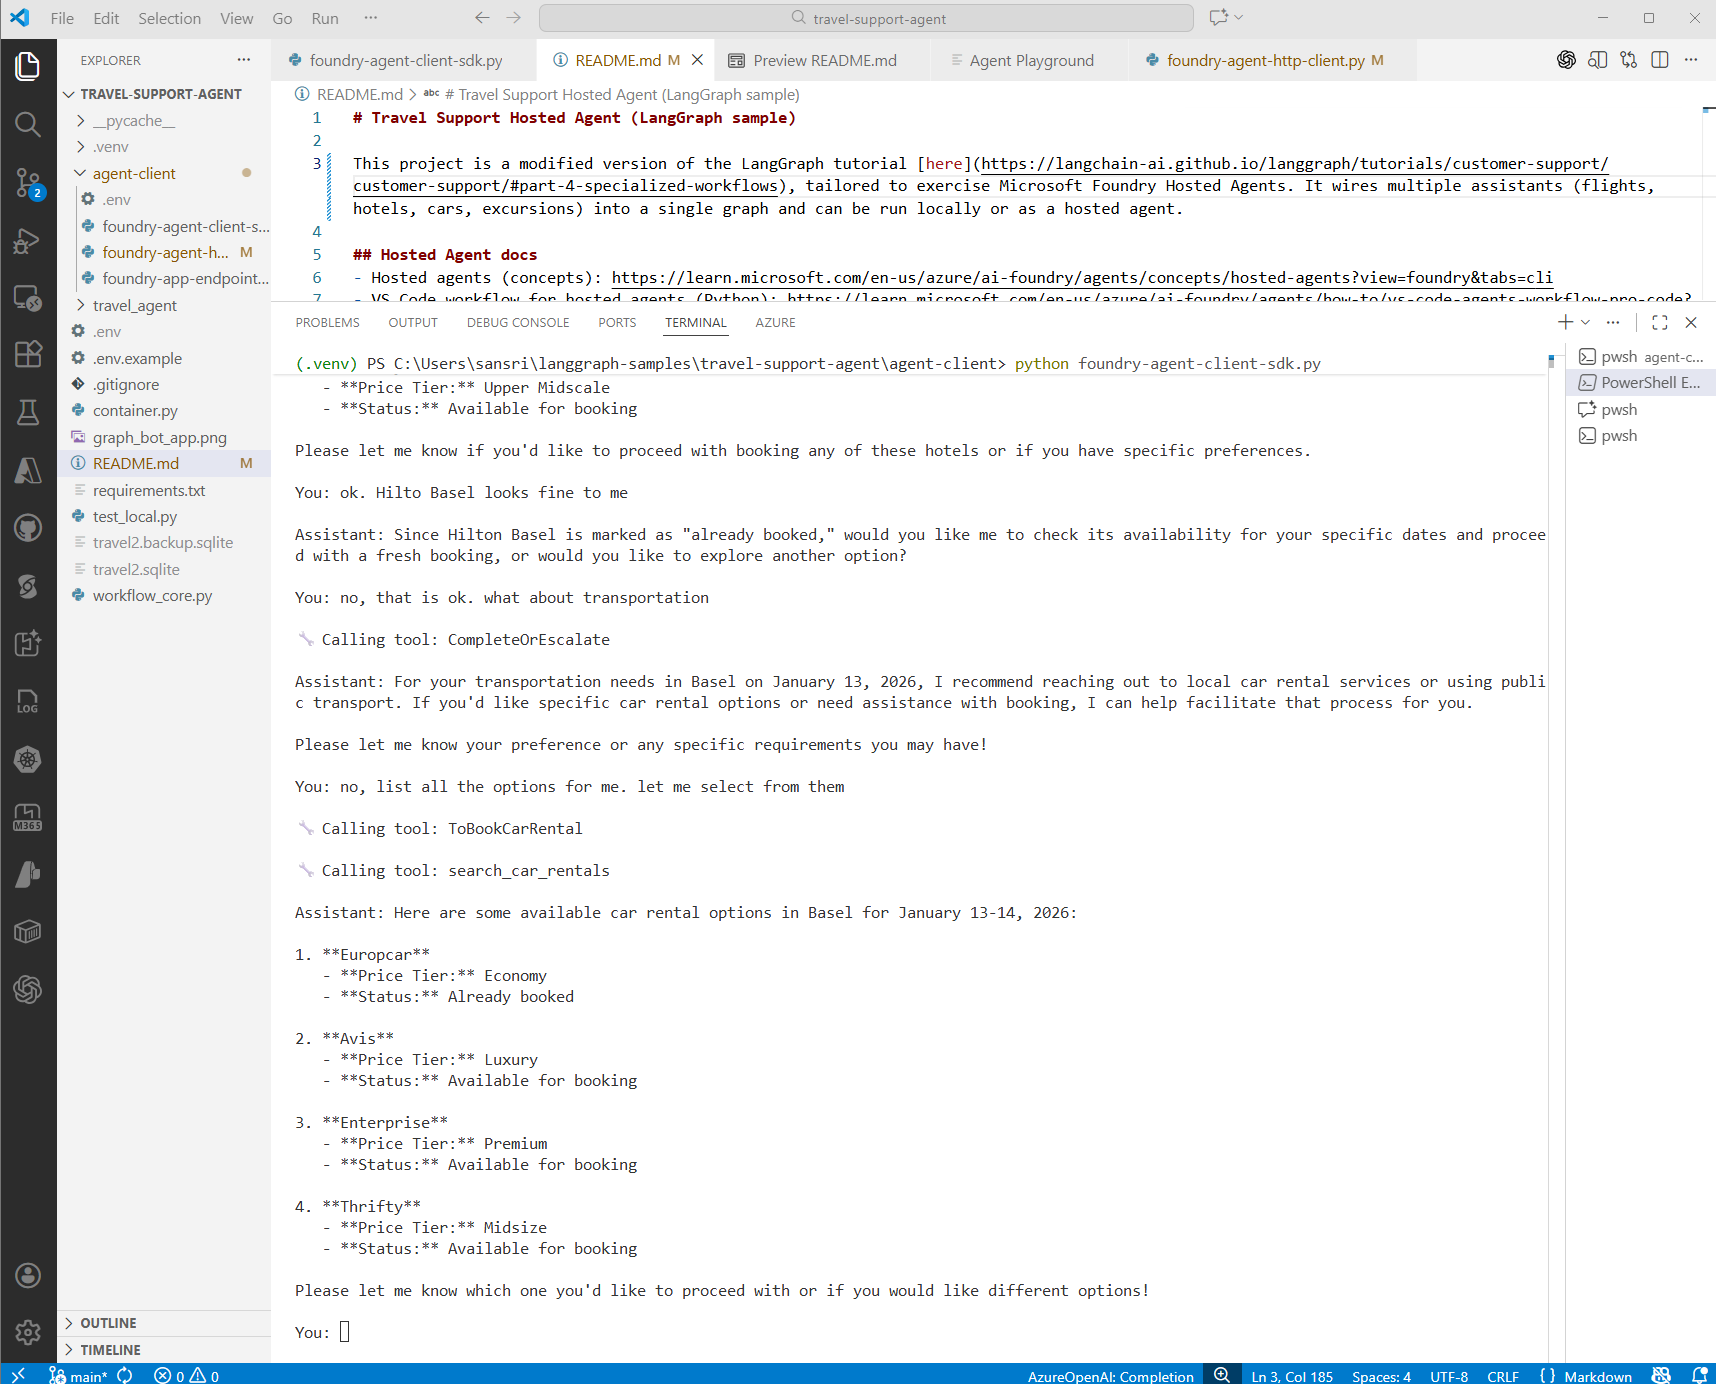This screenshot has width=1716, height=1384.
Task: Go forward with the navigation right arrow
Action: (x=514, y=18)
